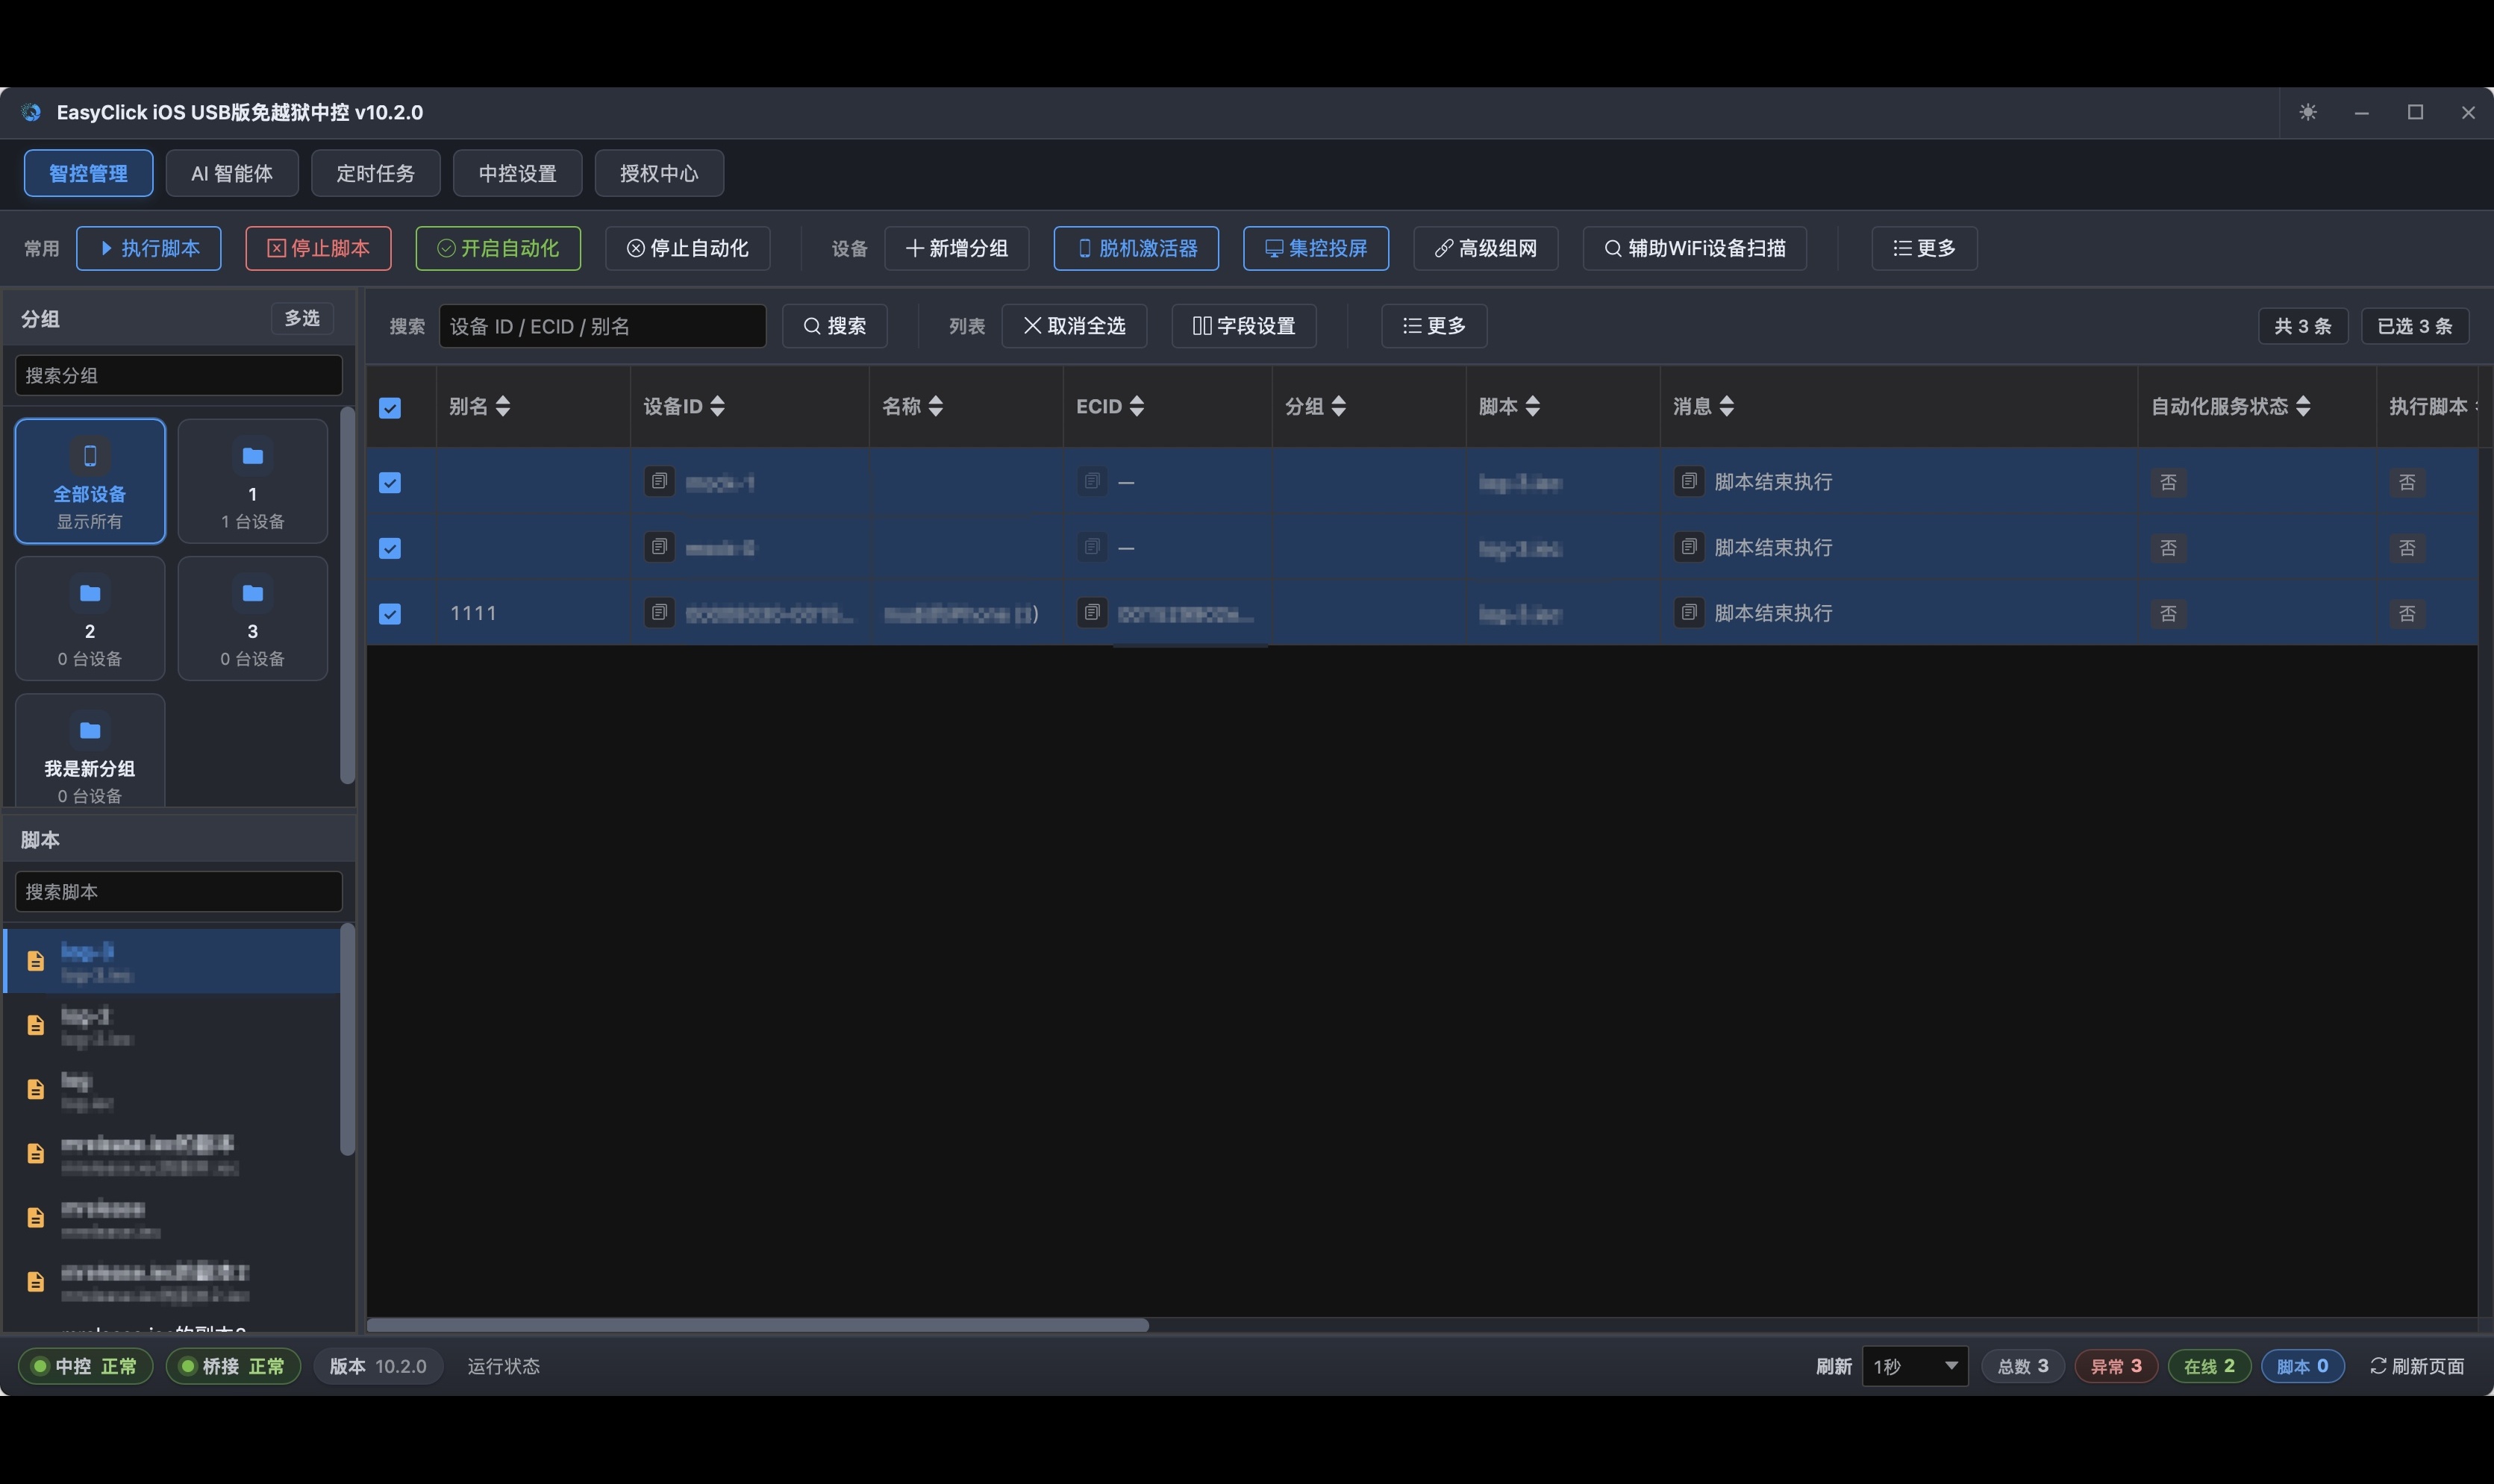Open the 授权中心 tab
This screenshot has height=1484, width=2494.
point(659,173)
